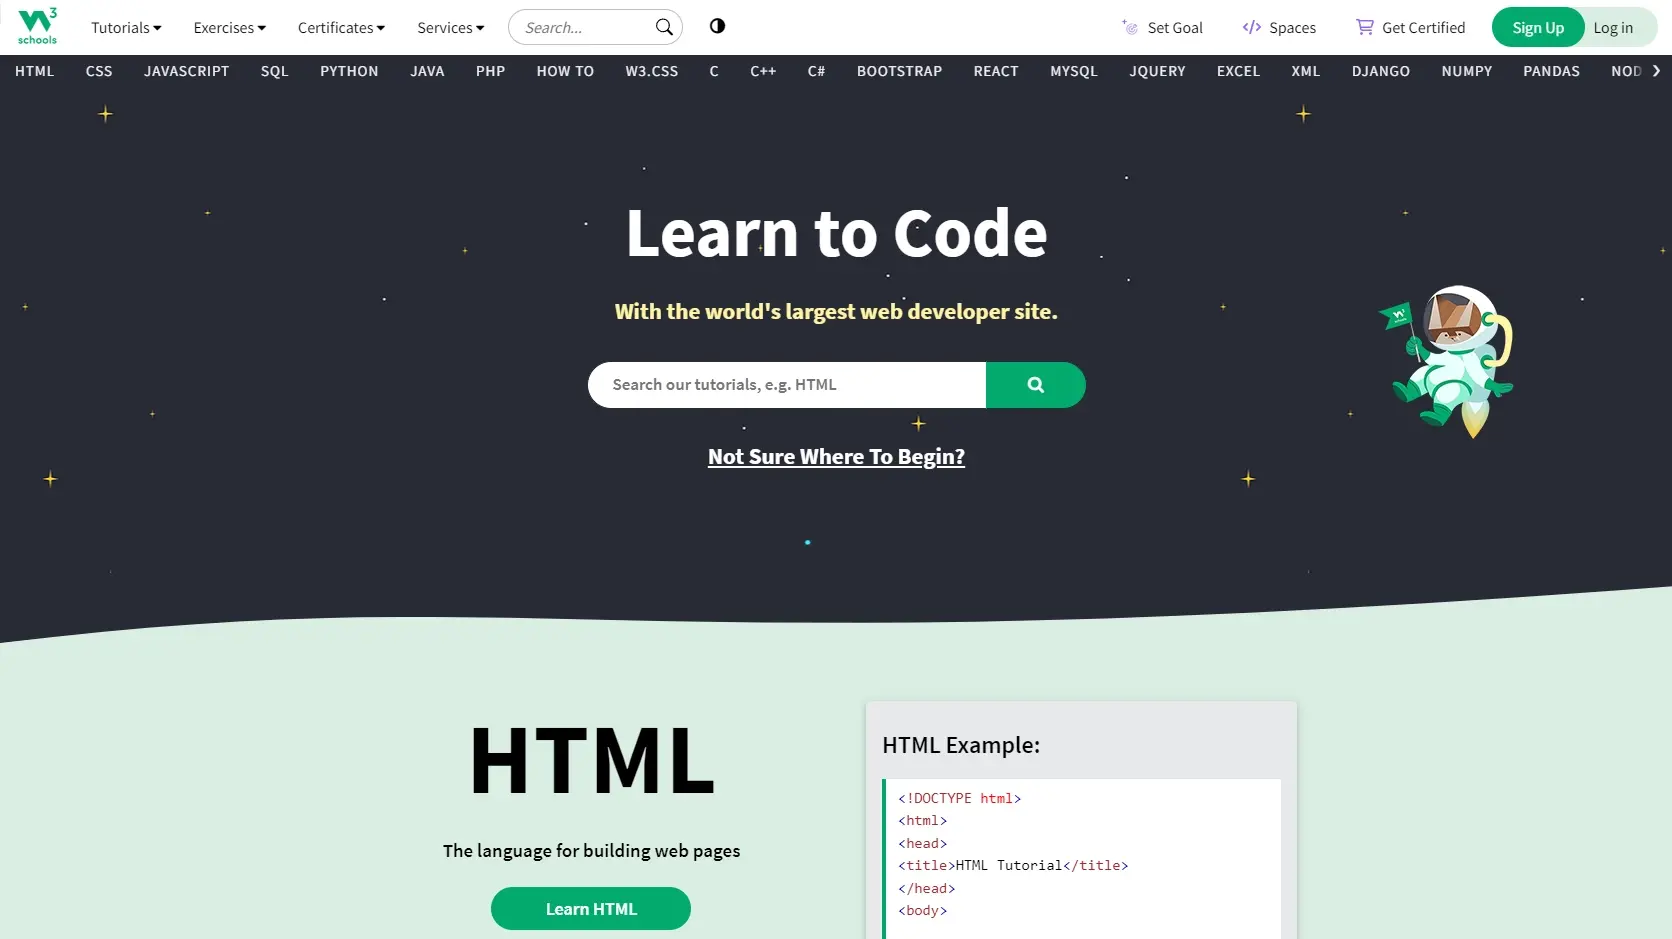Click the '</head>' code line
The width and height of the screenshot is (1672, 939).
[926, 888]
